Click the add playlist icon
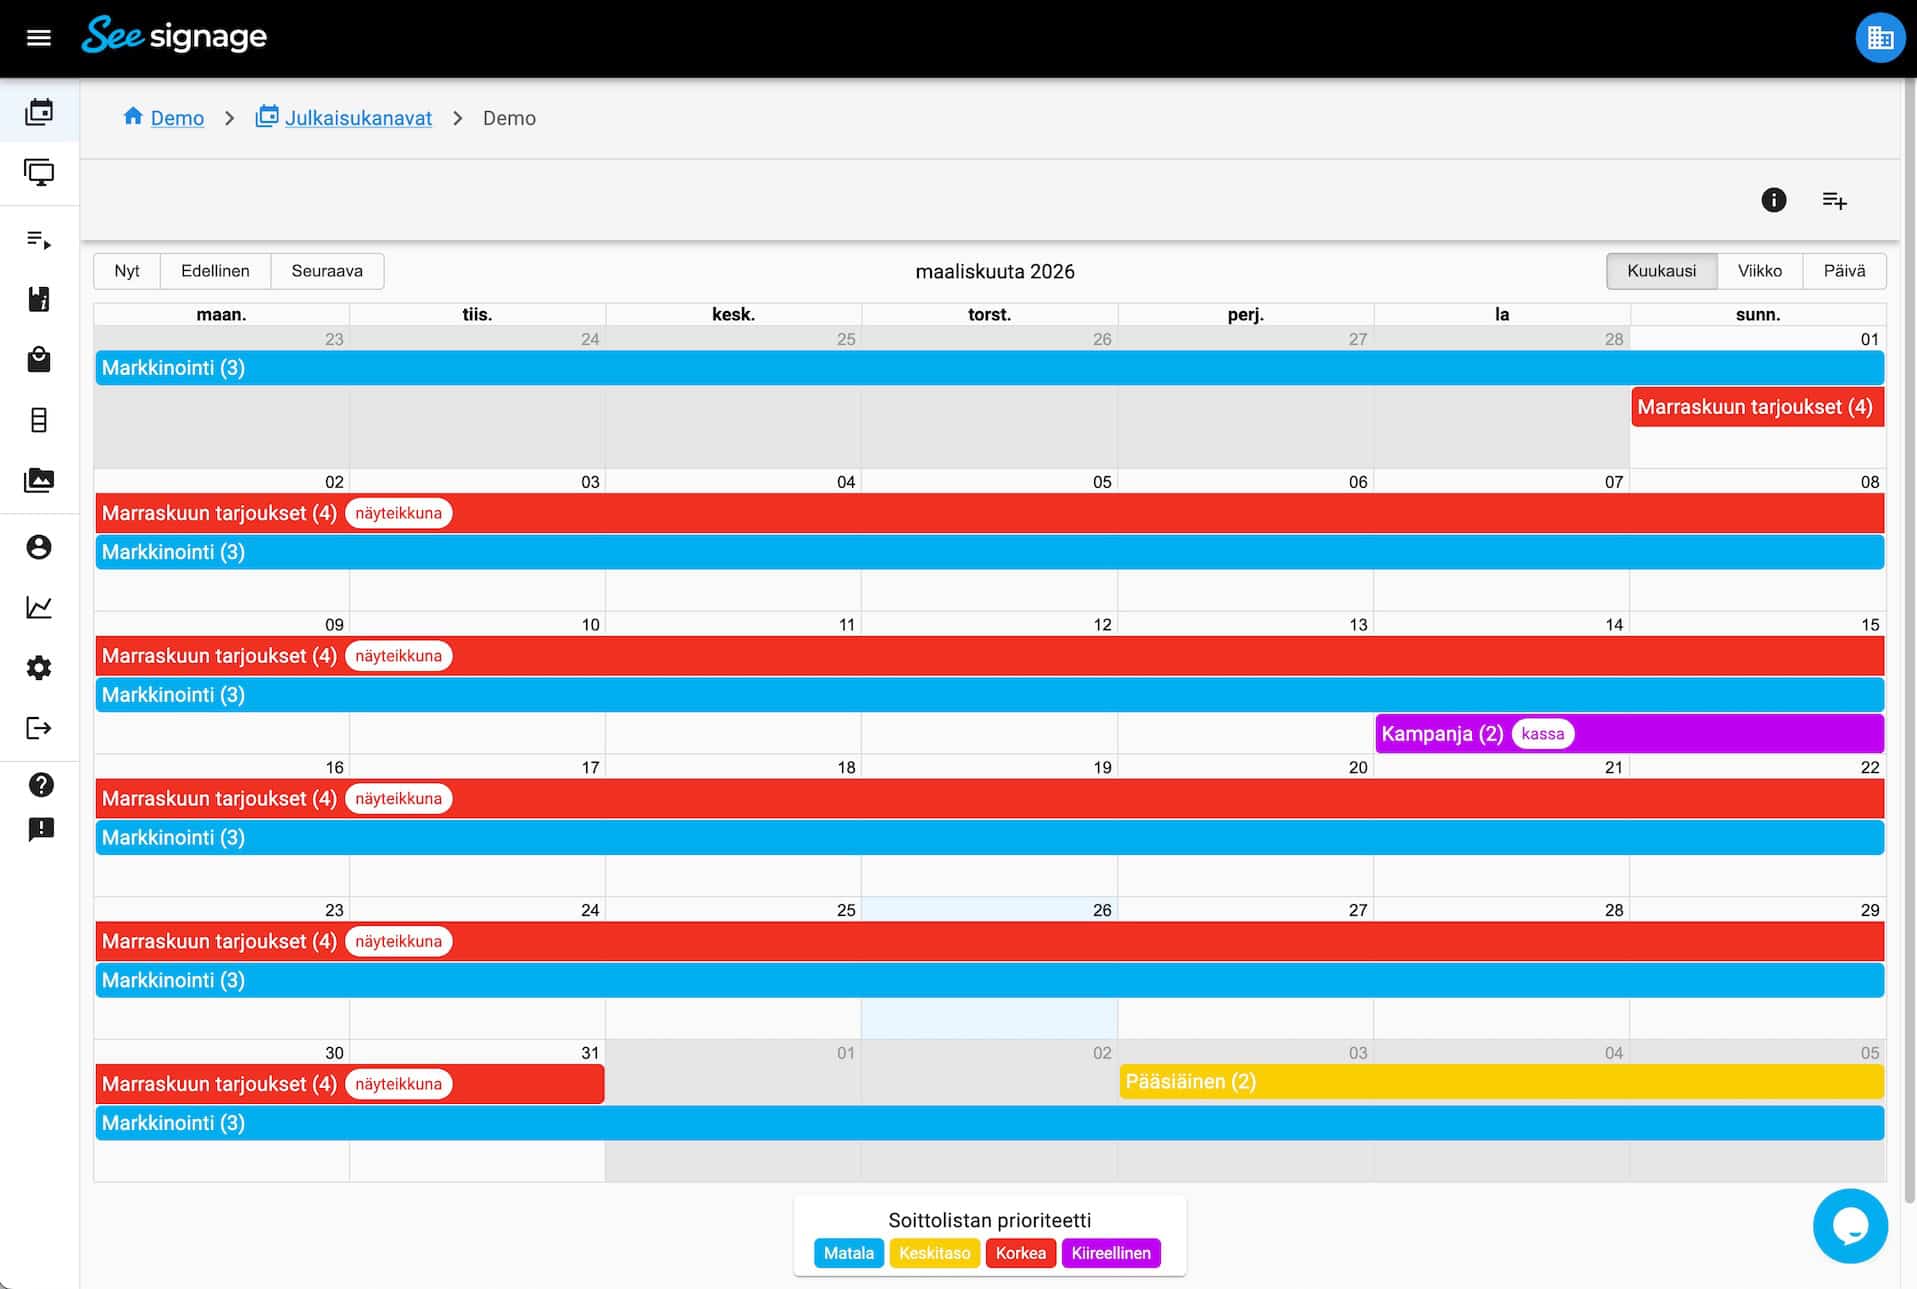Screen dimensions: 1917x1289 pyautogui.click(x=1834, y=200)
